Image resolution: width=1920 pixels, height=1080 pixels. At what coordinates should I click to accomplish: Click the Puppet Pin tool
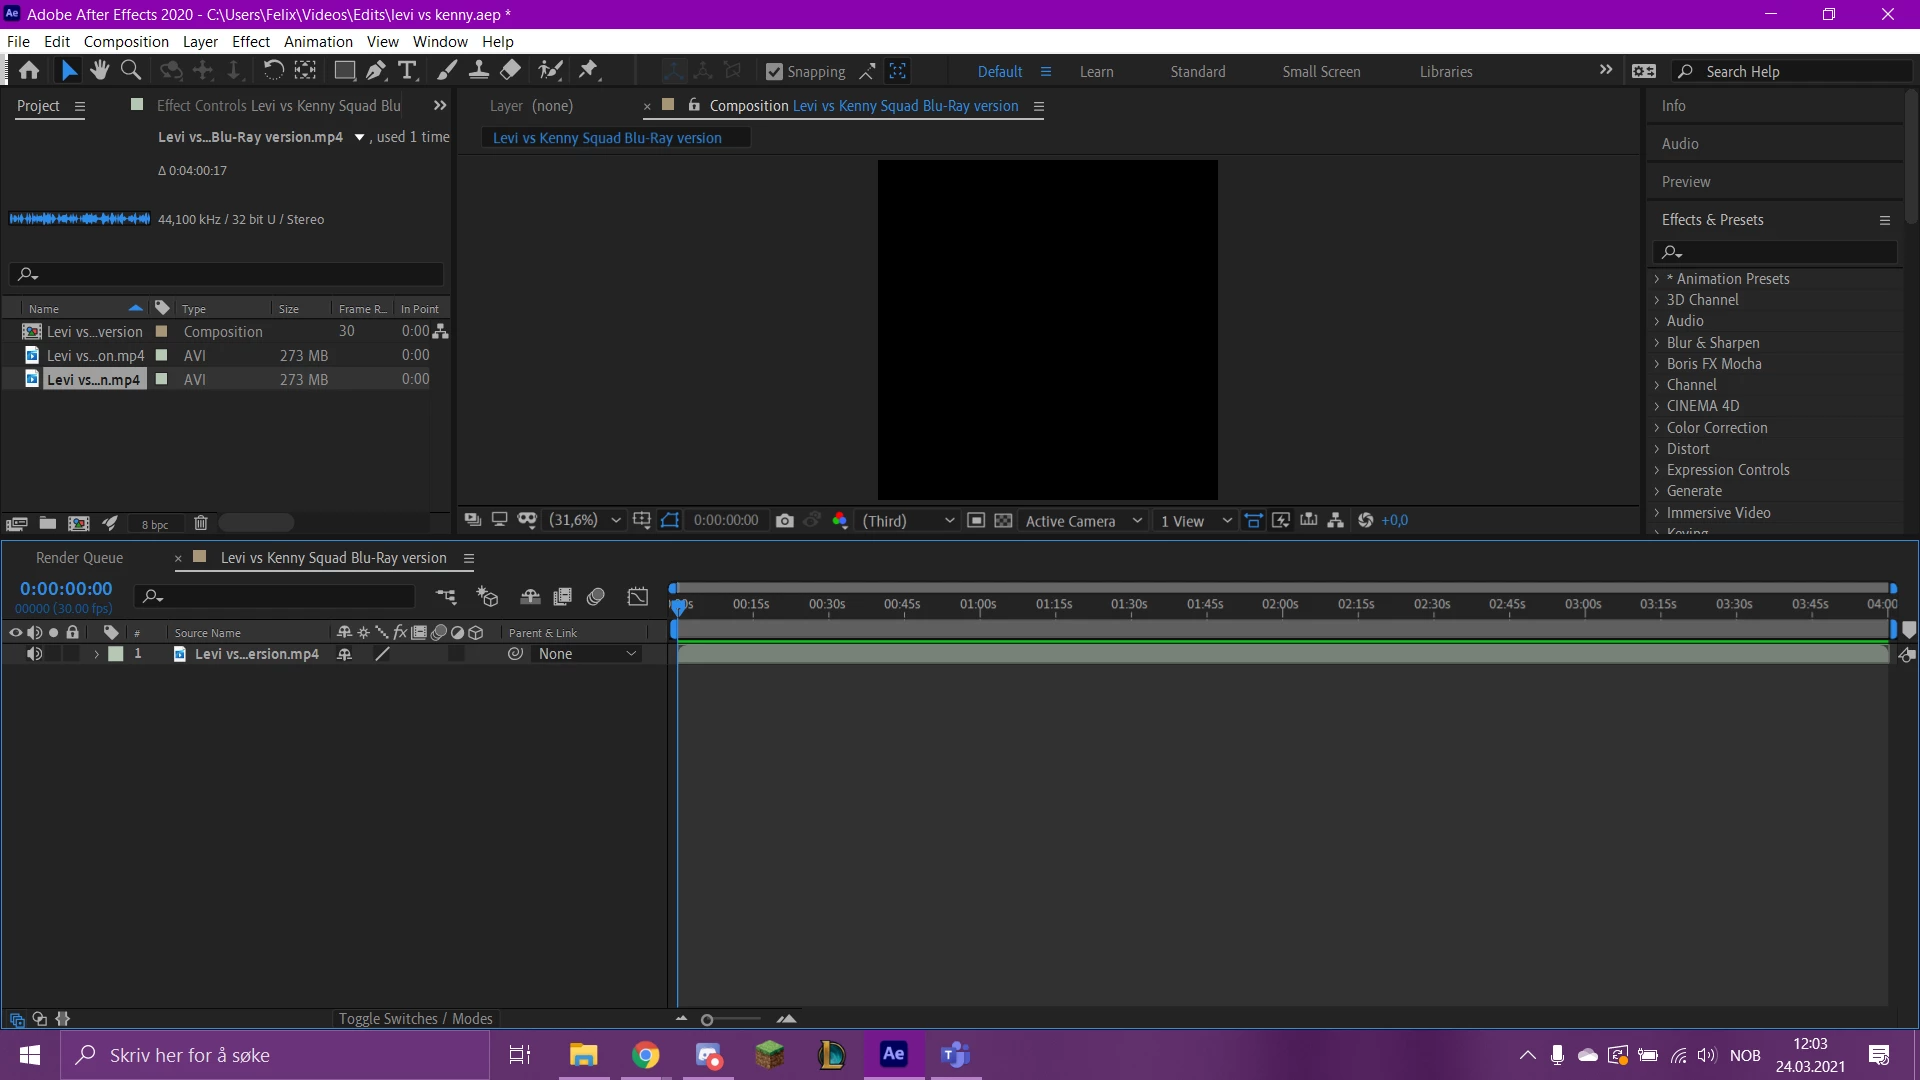pos(588,70)
